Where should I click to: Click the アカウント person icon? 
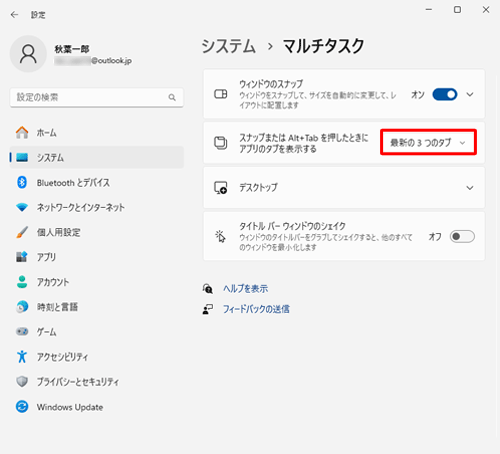[x=22, y=282]
